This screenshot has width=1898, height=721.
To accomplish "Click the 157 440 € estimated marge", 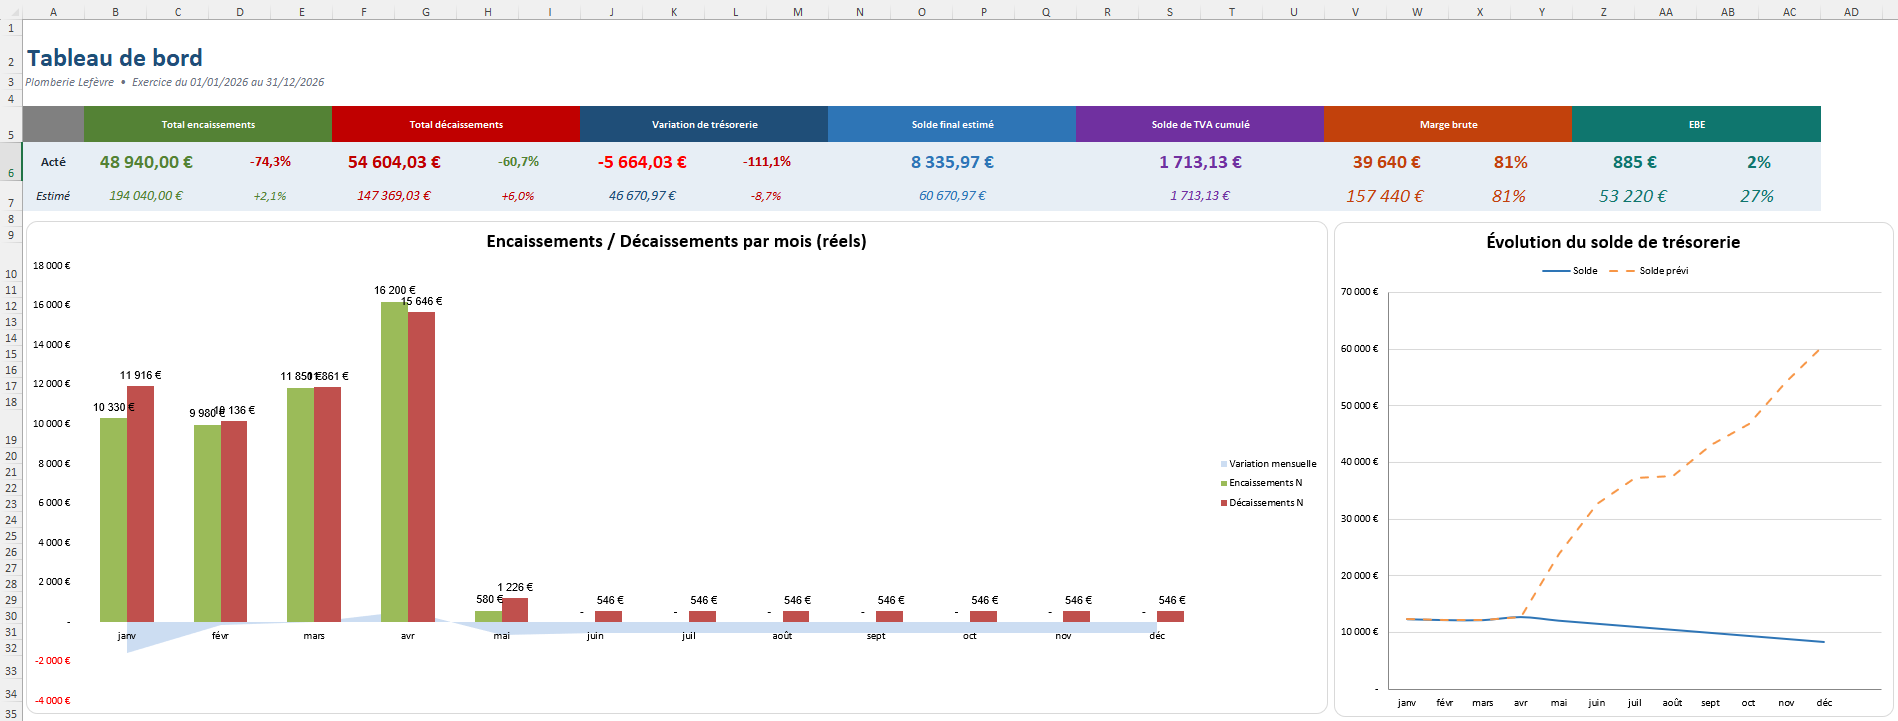I will click(1385, 196).
